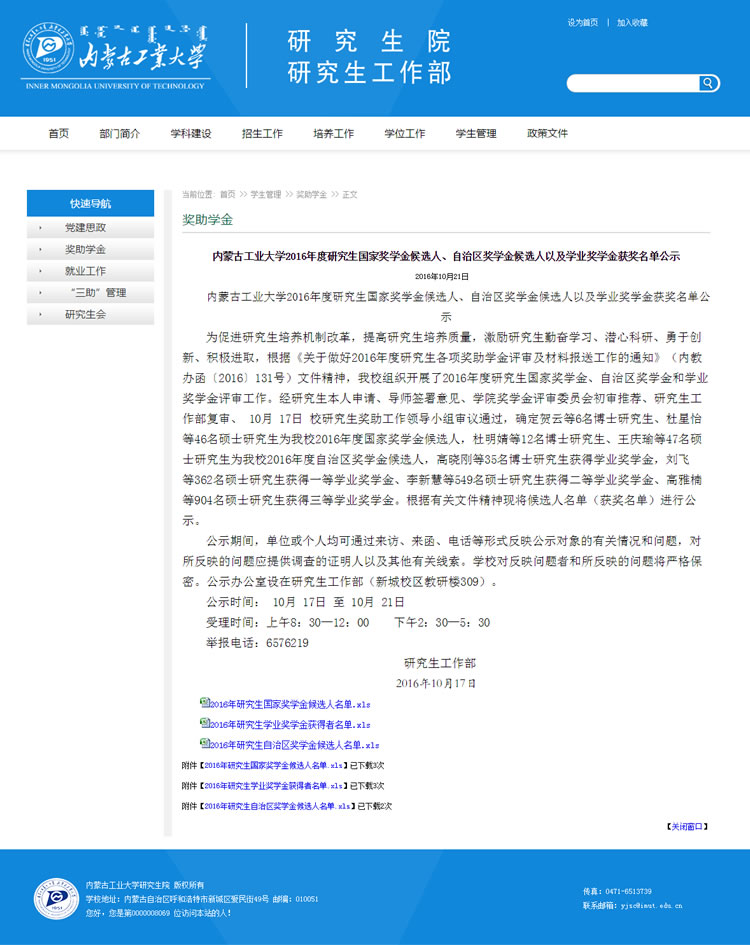Click 关闭窗口 below the article
Image resolution: width=750 pixels, height=945 pixels.
point(687,827)
